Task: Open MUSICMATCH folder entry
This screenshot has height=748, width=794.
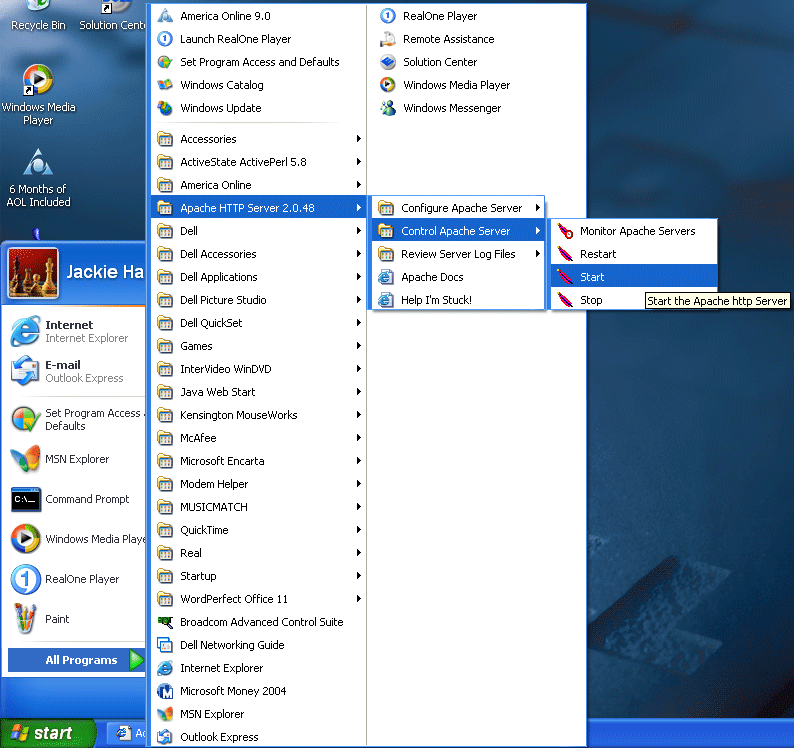Action: point(259,507)
